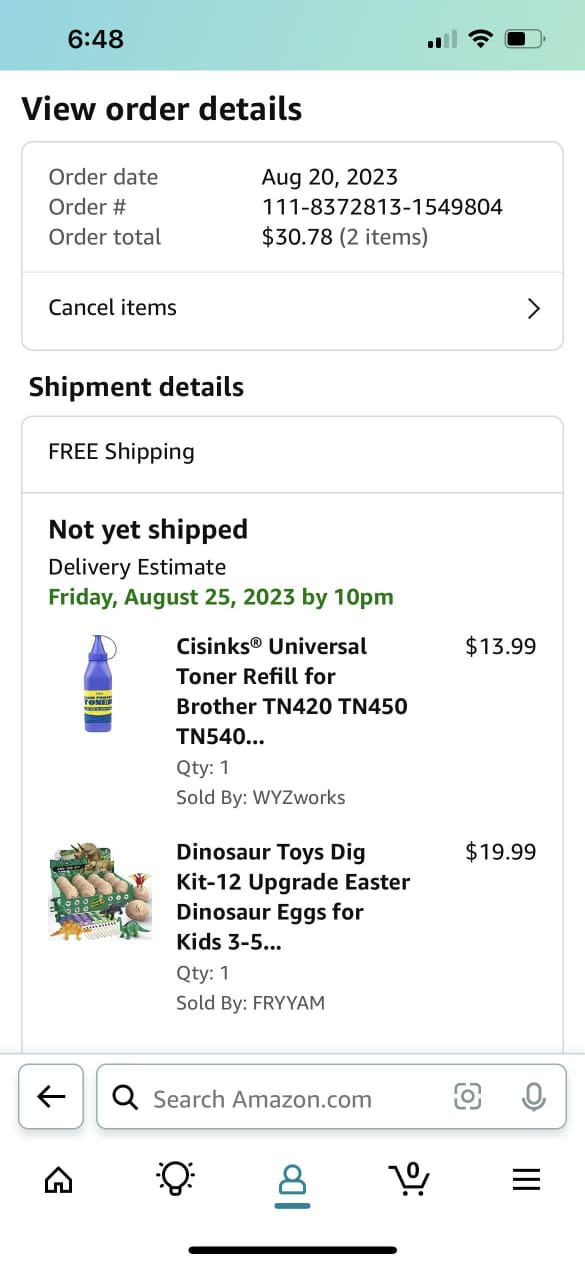This screenshot has height=1266, width=585.
Task: Tap the microphone voice search icon
Action: [x=534, y=1097]
